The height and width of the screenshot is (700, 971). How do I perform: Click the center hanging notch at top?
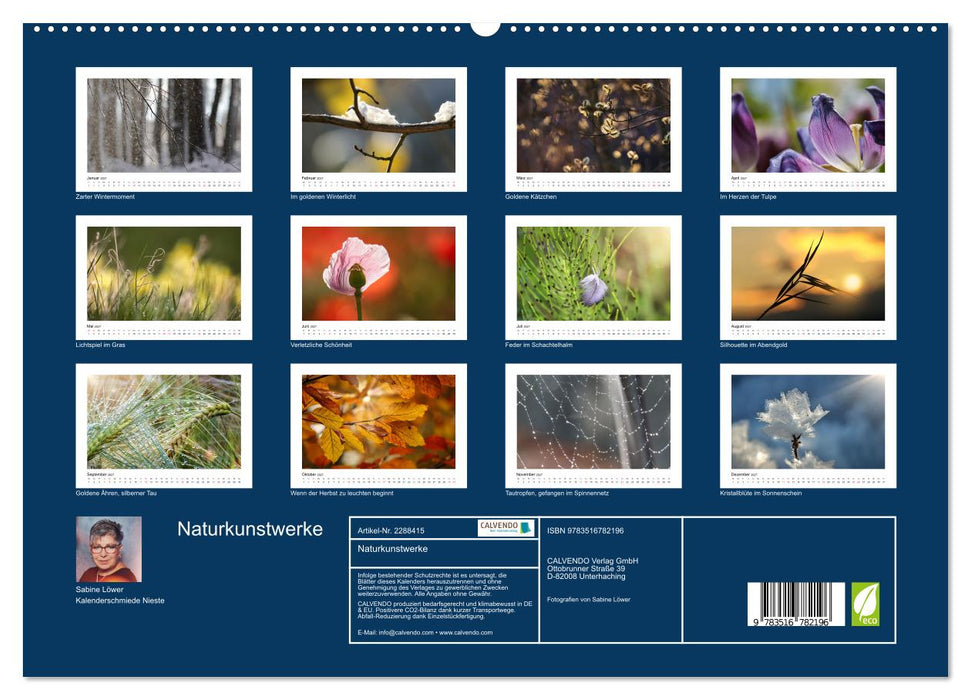(x=486, y=28)
